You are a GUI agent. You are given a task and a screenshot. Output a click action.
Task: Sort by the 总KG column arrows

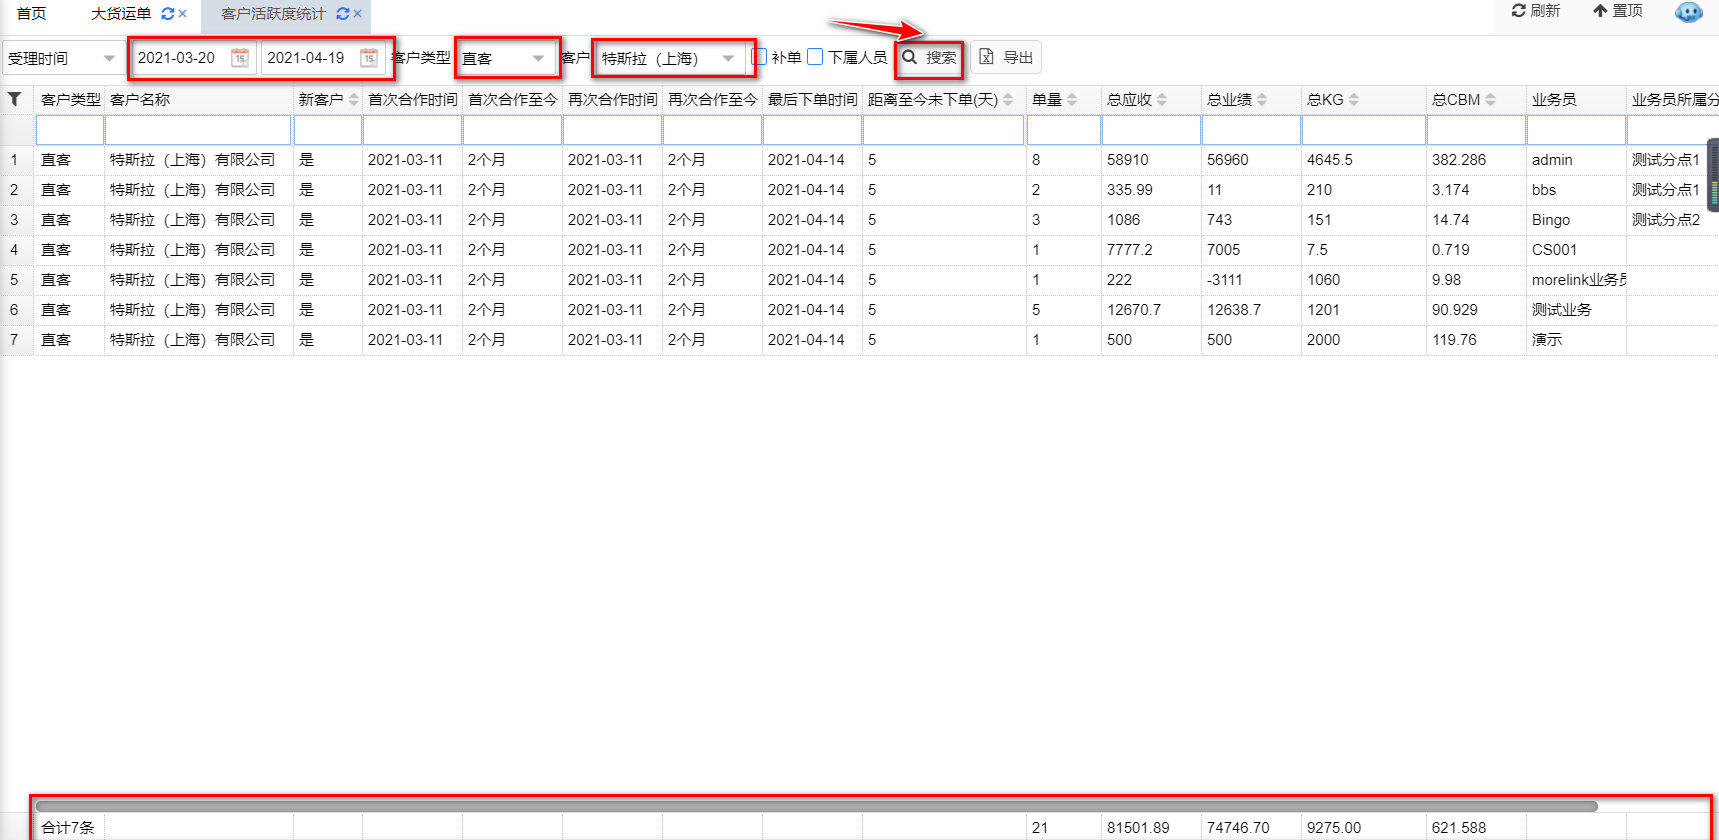[1354, 100]
